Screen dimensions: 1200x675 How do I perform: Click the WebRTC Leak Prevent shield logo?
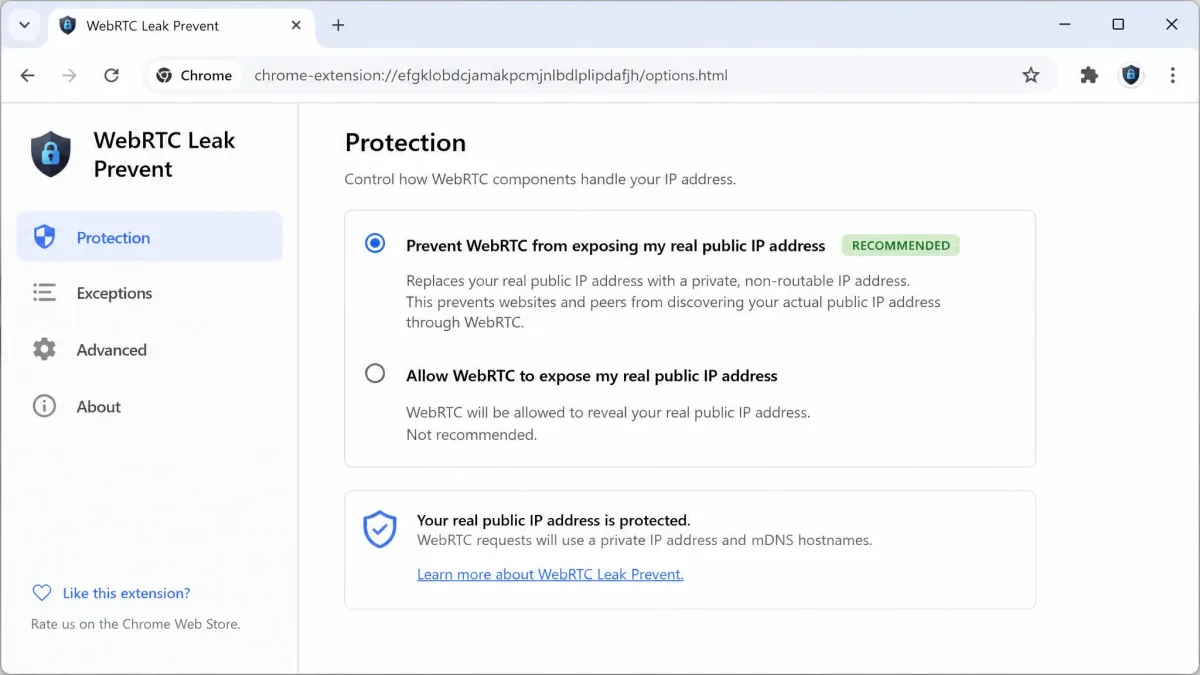click(x=51, y=154)
